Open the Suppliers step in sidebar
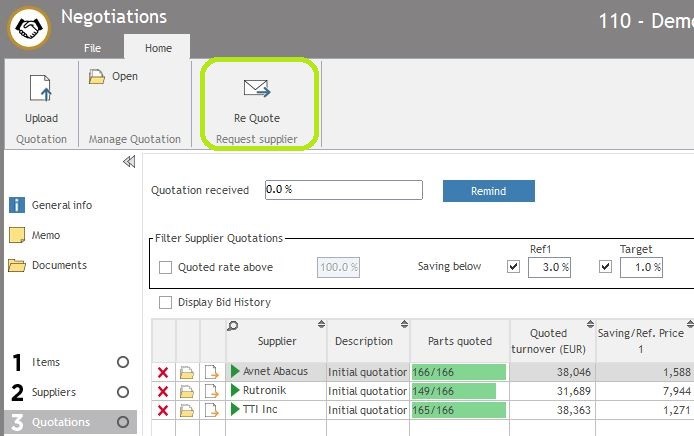Image resolution: width=694 pixels, height=436 pixels. pyautogui.click(x=54, y=392)
